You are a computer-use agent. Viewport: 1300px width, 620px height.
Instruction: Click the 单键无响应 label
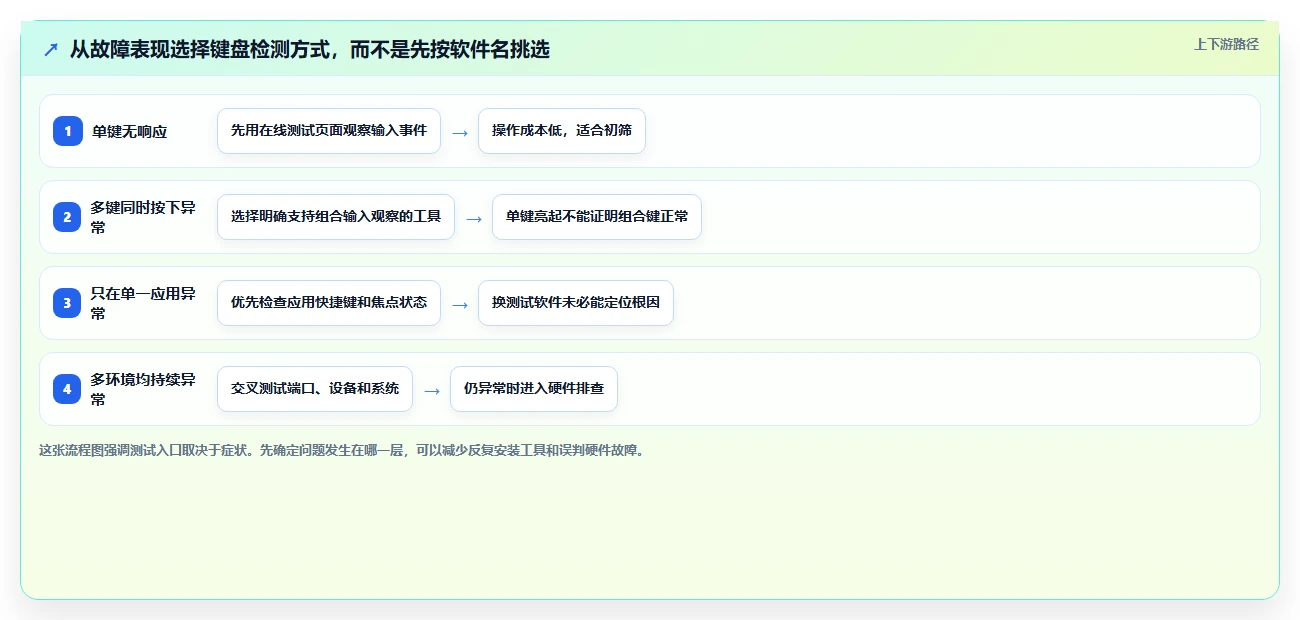(130, 131)
